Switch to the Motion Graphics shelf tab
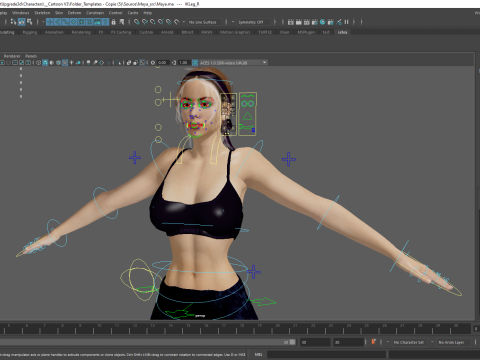Viewport: 480px width, 360px height. click(235, 32)
